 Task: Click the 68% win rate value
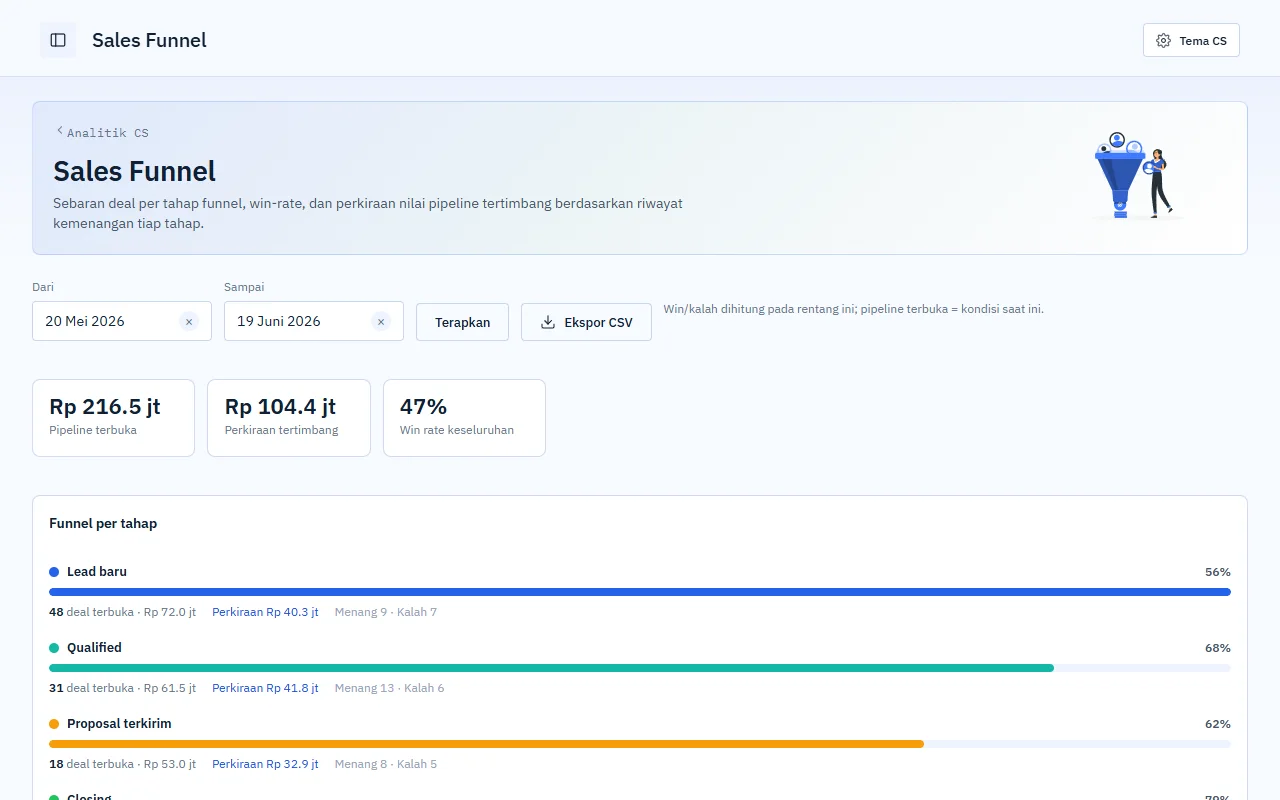click(1218, 648)
